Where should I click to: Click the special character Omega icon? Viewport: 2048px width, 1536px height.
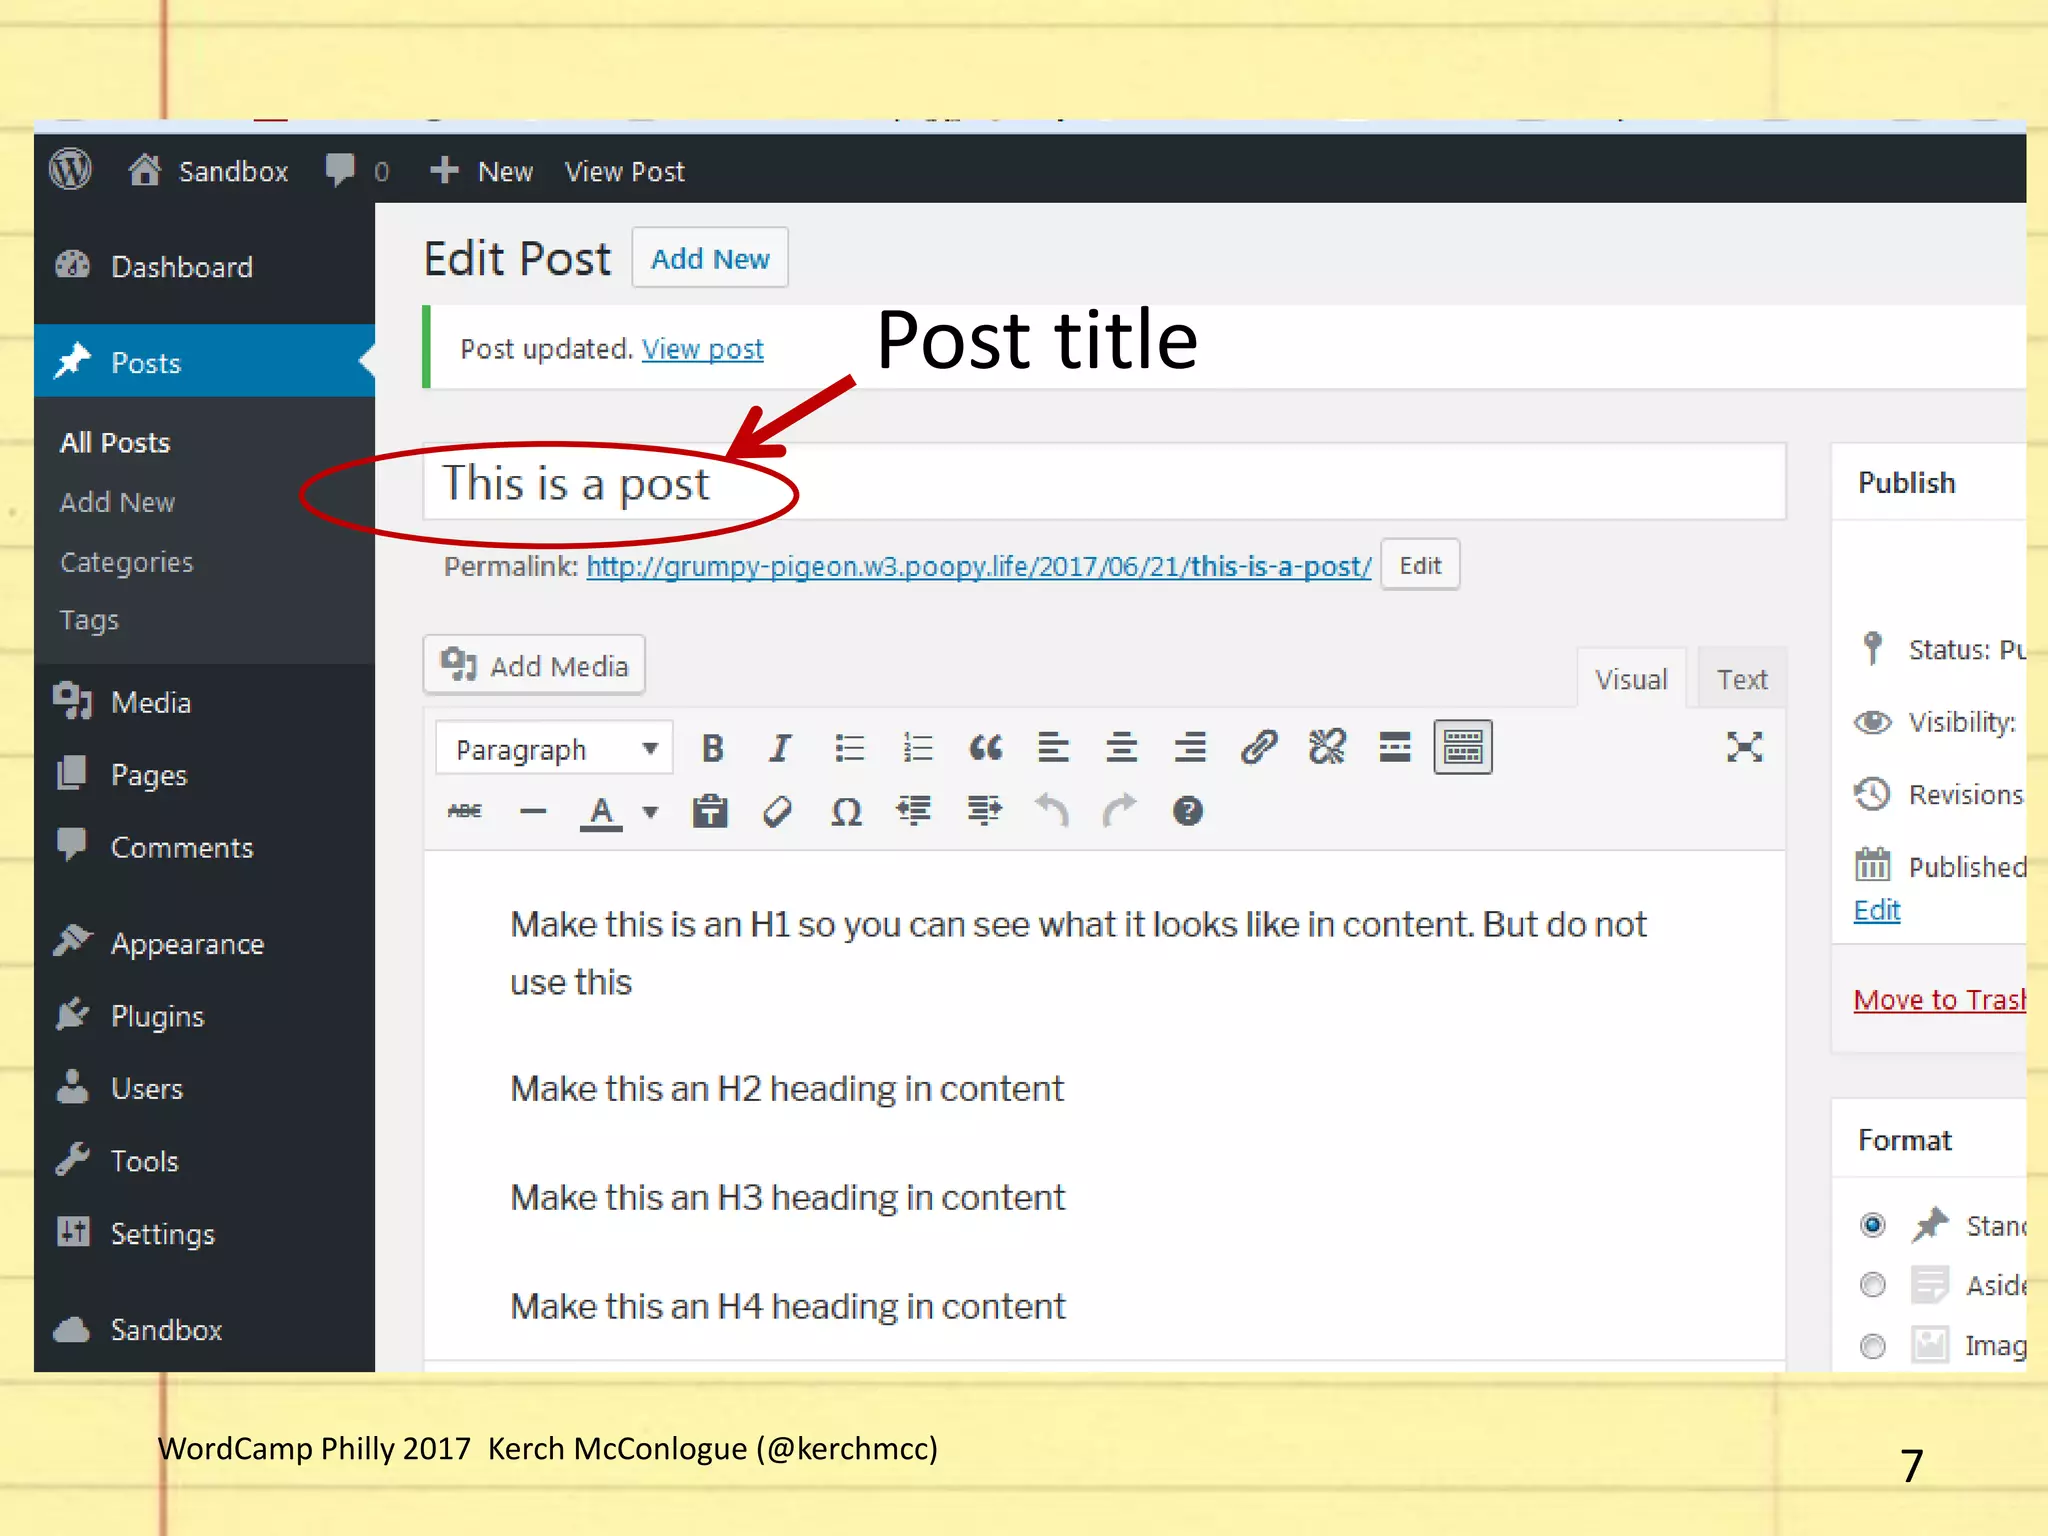[846, 812]
